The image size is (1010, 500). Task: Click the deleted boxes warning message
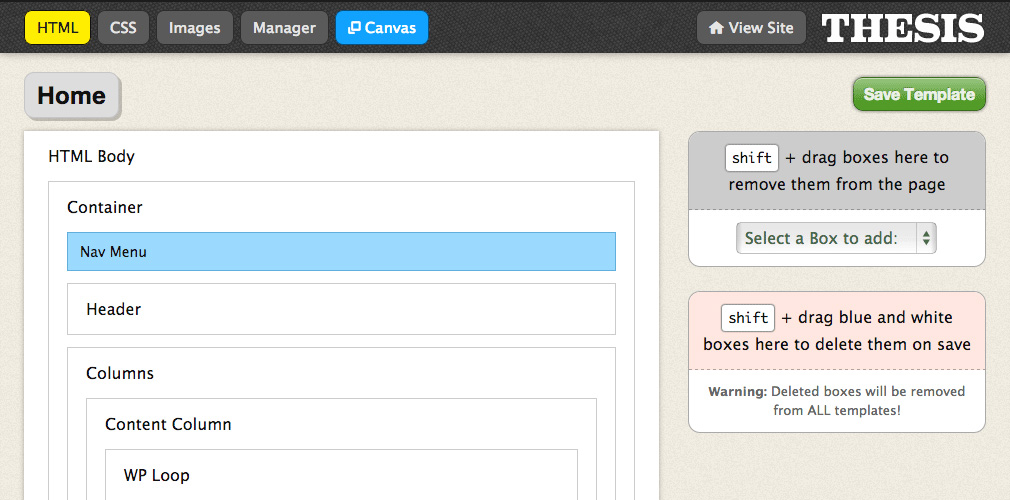click(x=836, y=401)
